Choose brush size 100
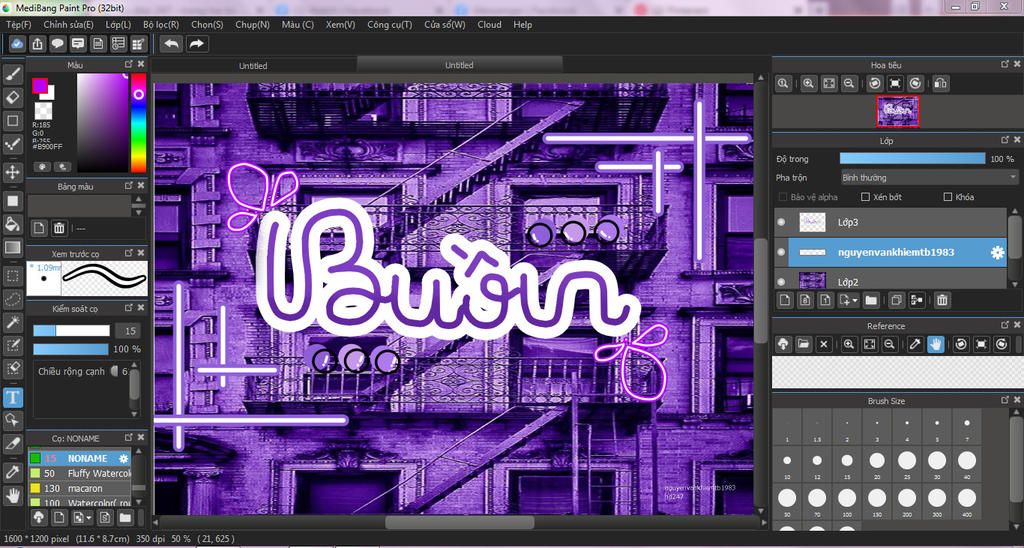The height and width of the screenshot is (548, 1024). pos(847,501)
